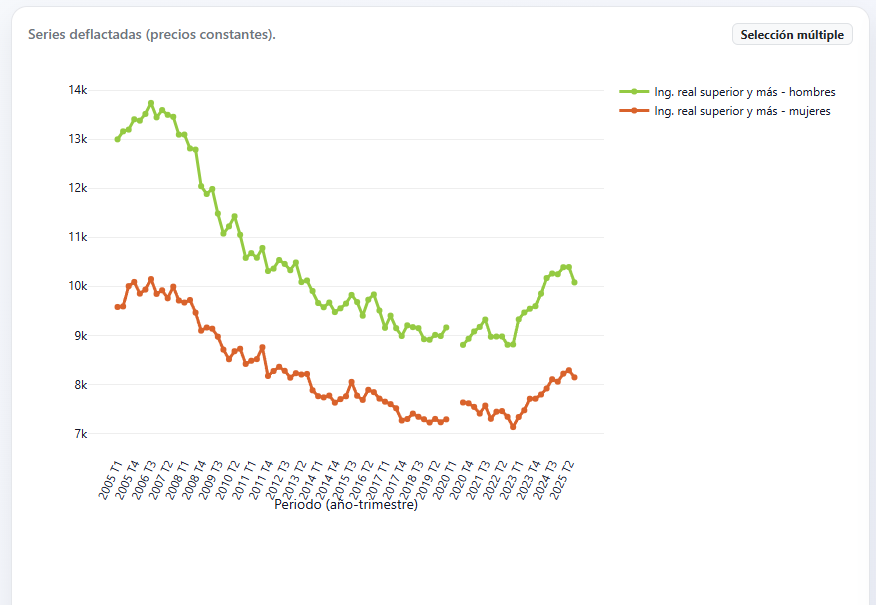
Task: Select the mujeres peak point above 10k
Action: [151, 279]
